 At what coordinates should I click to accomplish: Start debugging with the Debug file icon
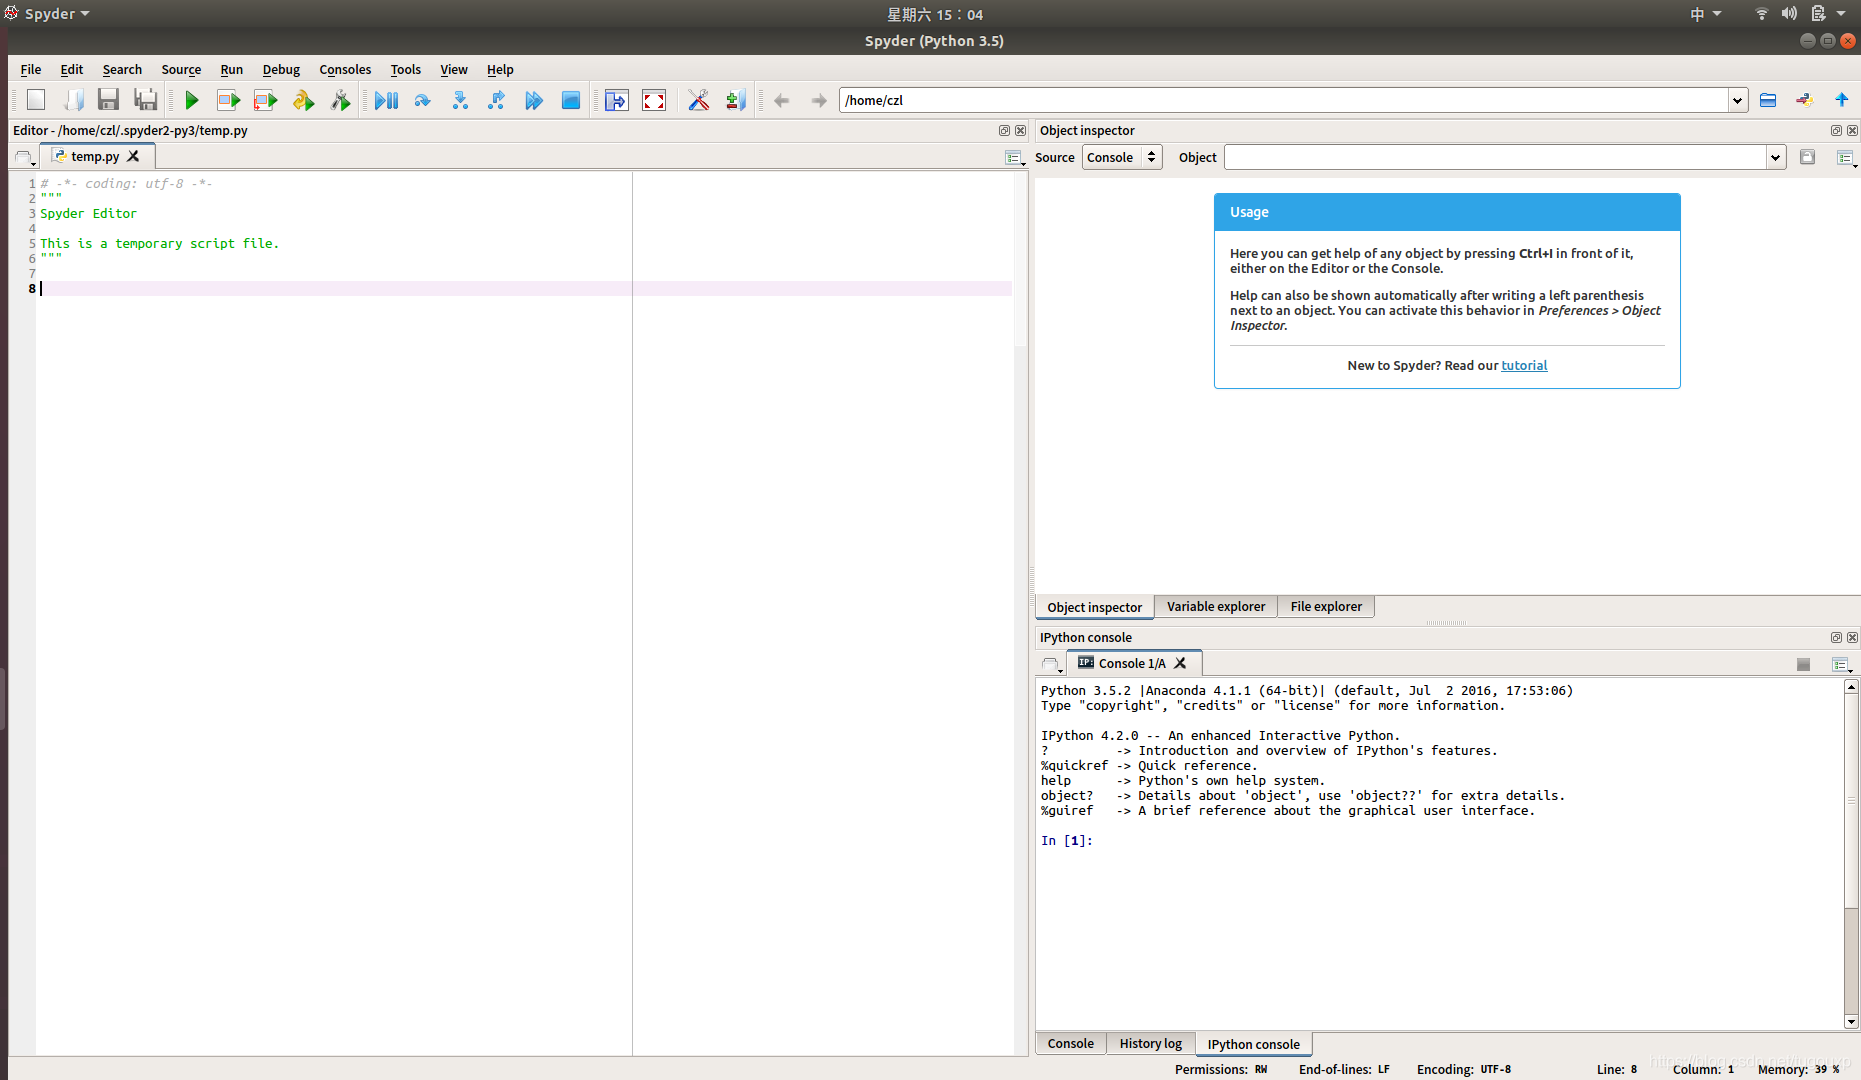coord(386,100)
